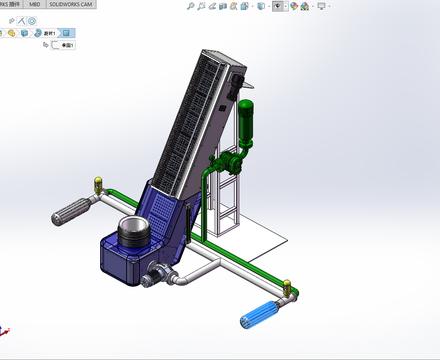Click the Previous View icon
This screenshot has height=360, width=440.
[212, 6]
